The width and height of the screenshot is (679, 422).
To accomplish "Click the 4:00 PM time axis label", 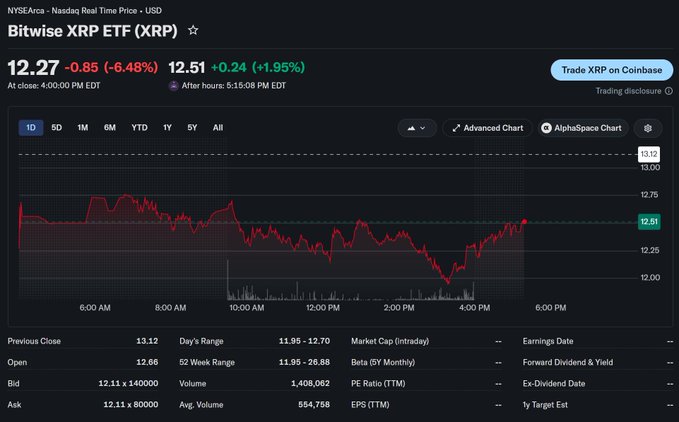I will [475, 308].
